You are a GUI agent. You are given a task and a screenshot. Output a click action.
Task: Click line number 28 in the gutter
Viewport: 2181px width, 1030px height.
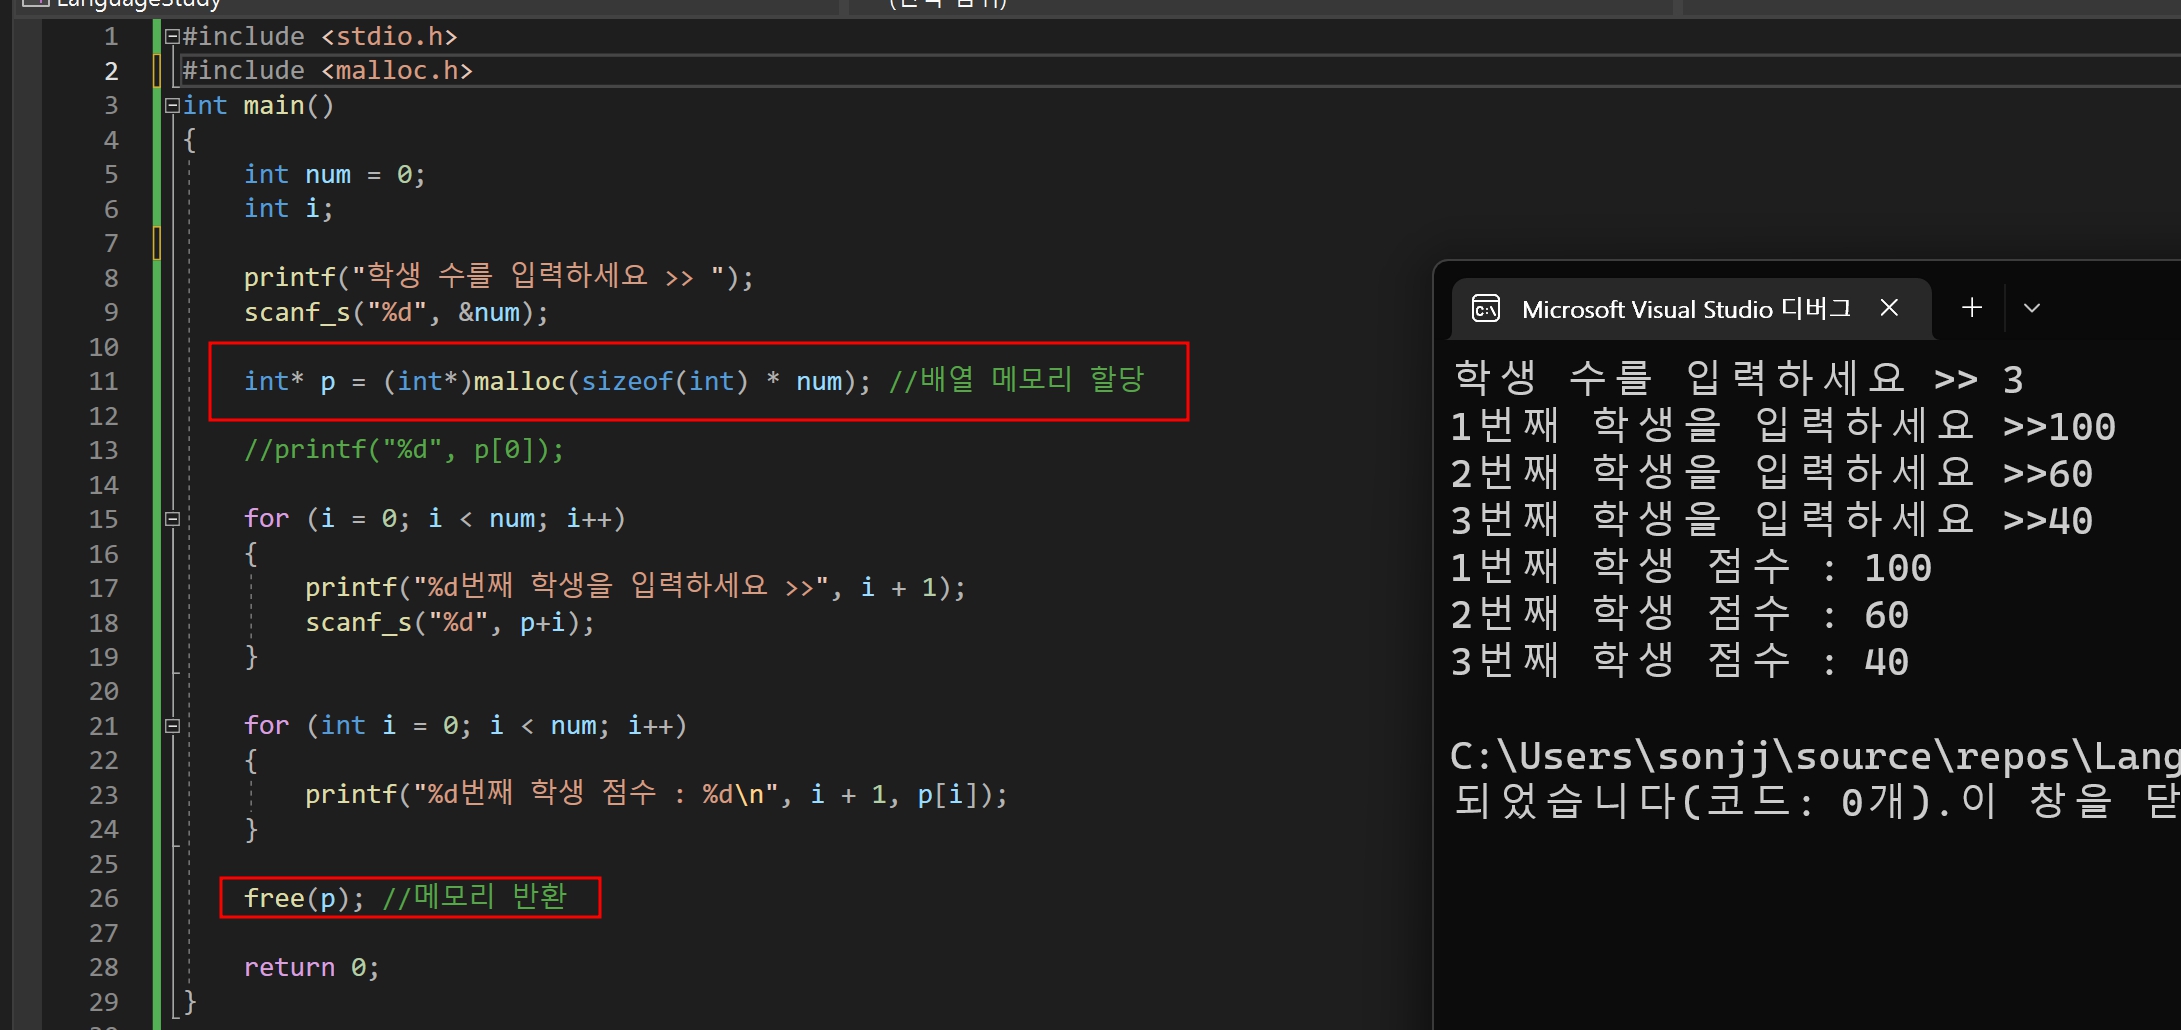(104, 968)
